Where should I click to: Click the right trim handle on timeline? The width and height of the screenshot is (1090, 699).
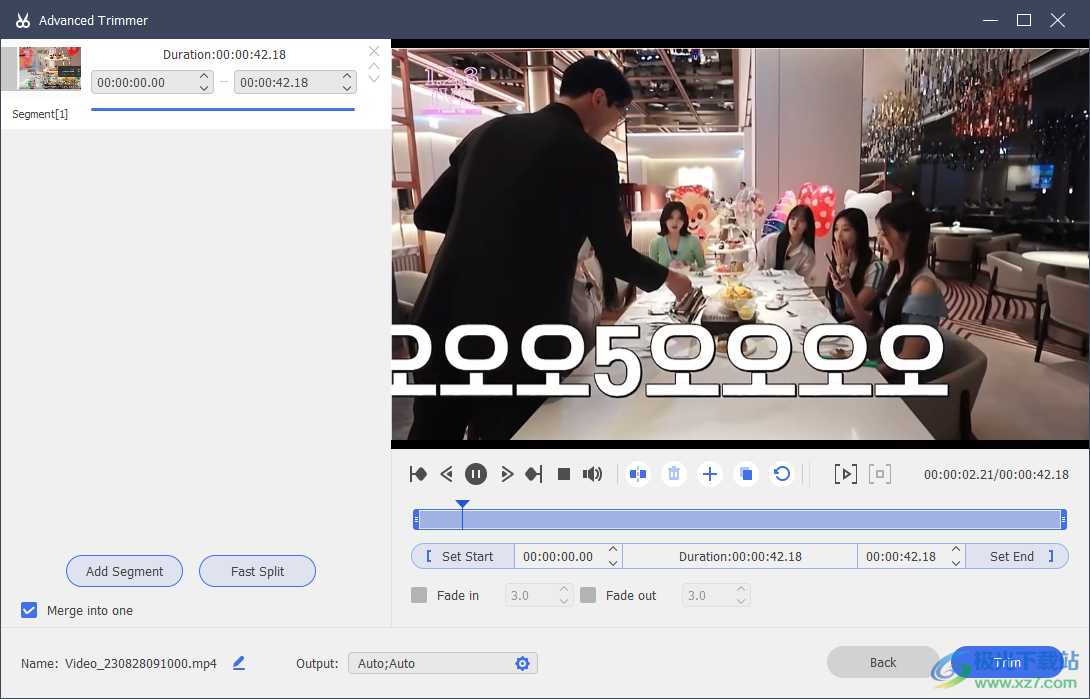click(1064, 519)
